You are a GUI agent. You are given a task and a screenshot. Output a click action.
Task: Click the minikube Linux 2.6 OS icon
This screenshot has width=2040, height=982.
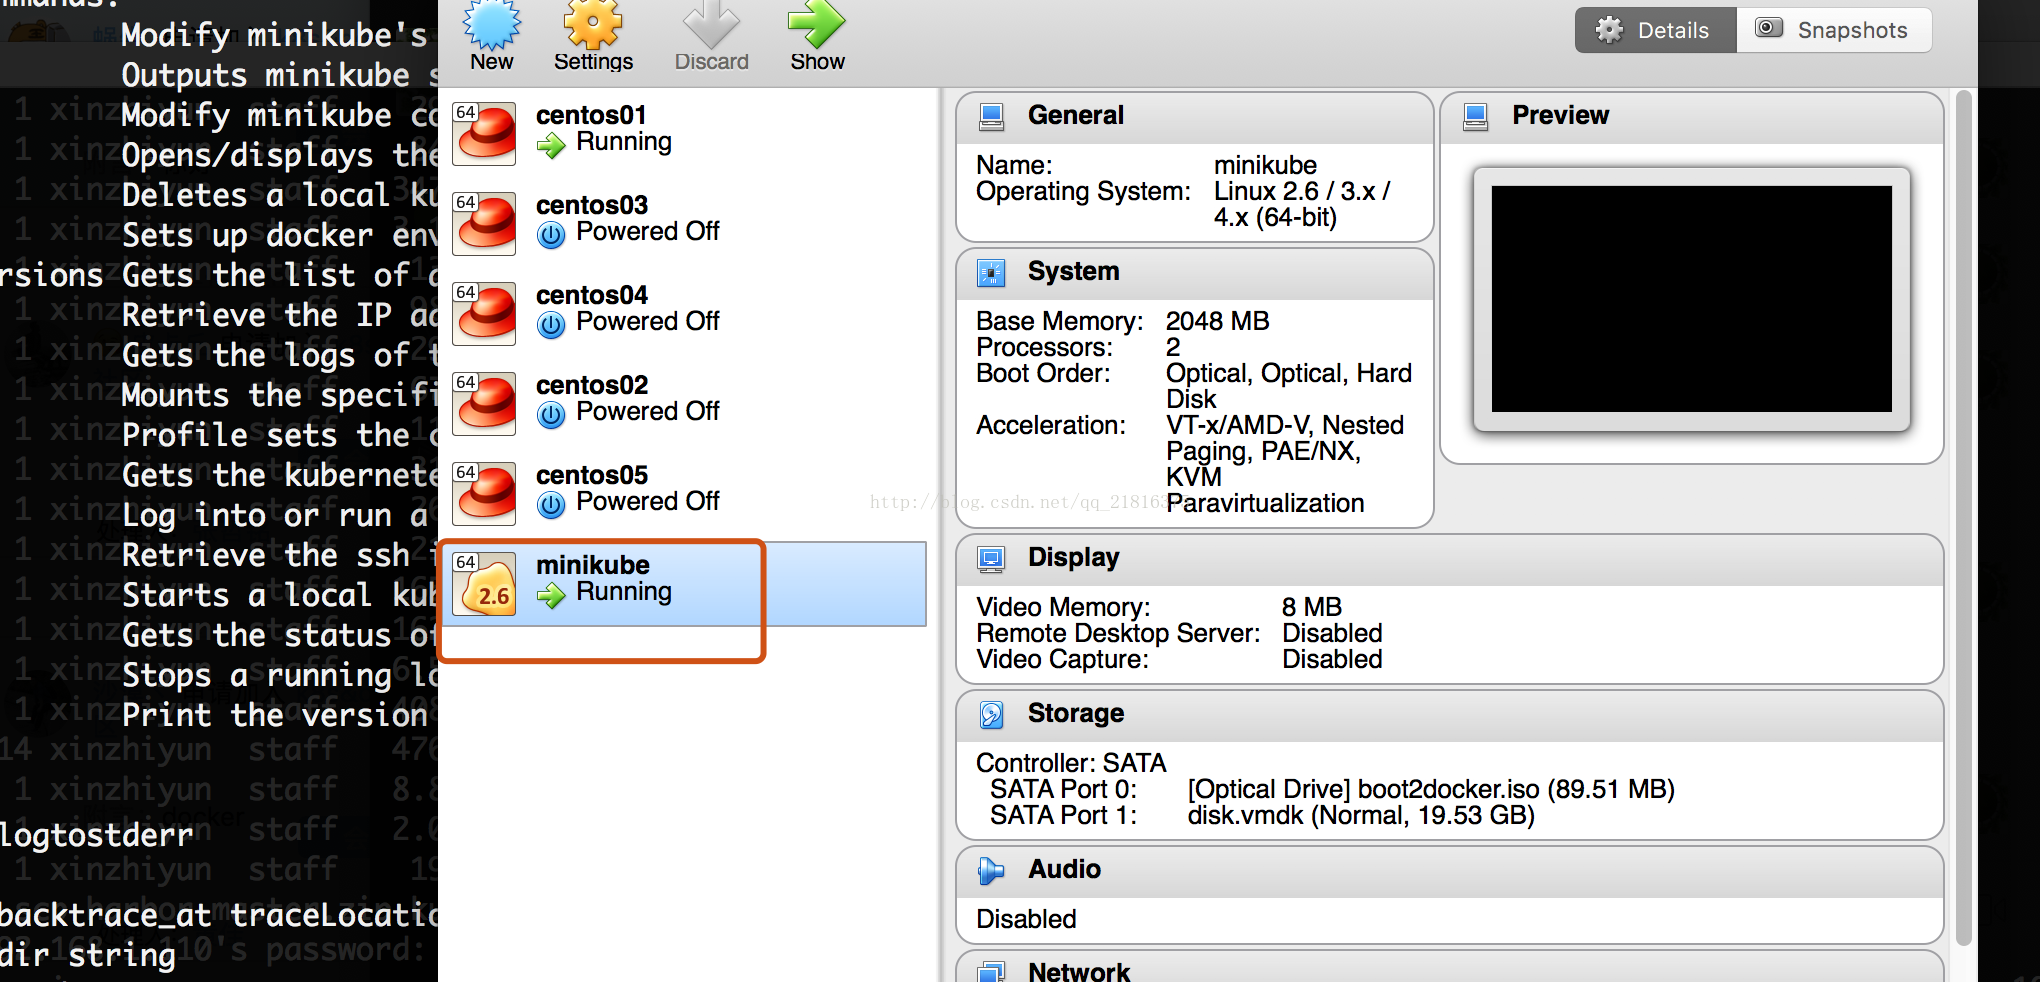coord(485,584)
